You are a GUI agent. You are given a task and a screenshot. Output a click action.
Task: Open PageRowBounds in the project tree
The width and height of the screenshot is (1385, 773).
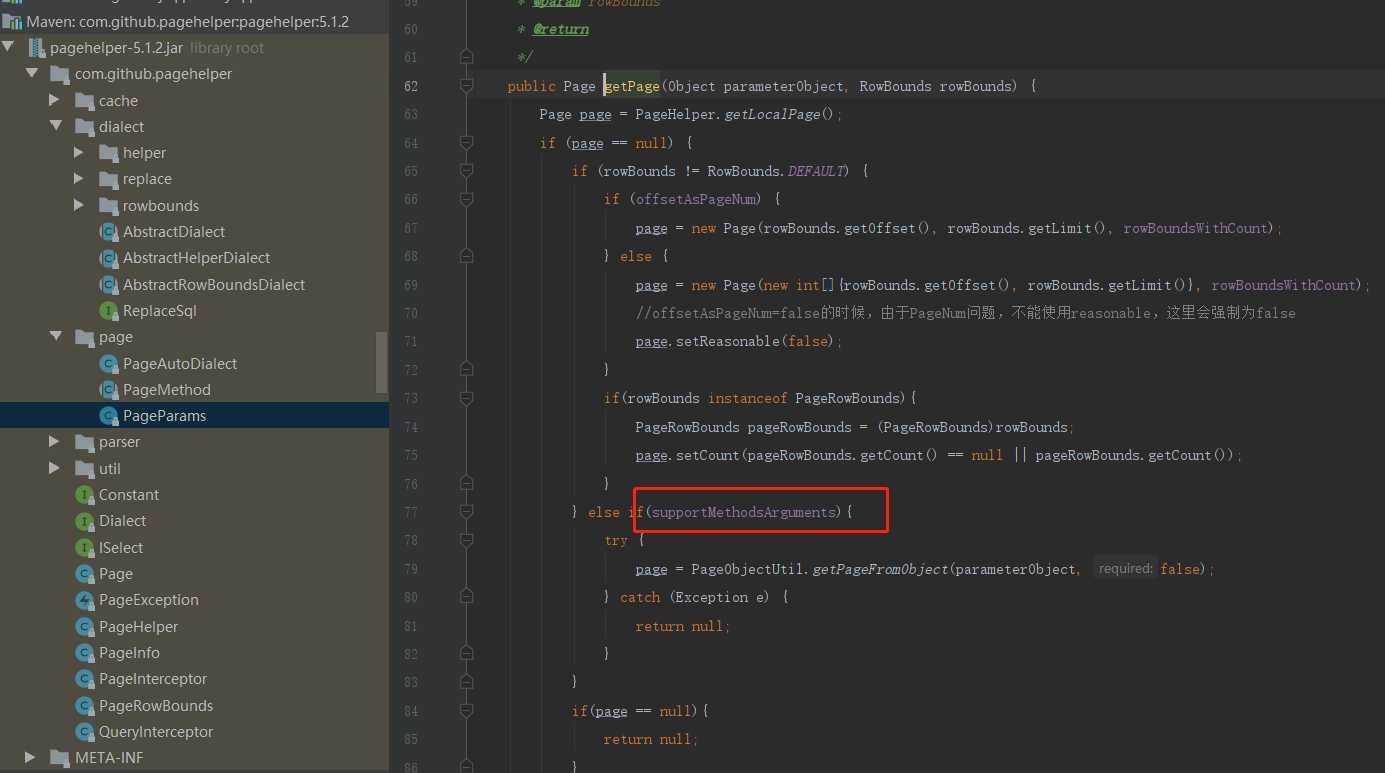click(x=156, y=706)
